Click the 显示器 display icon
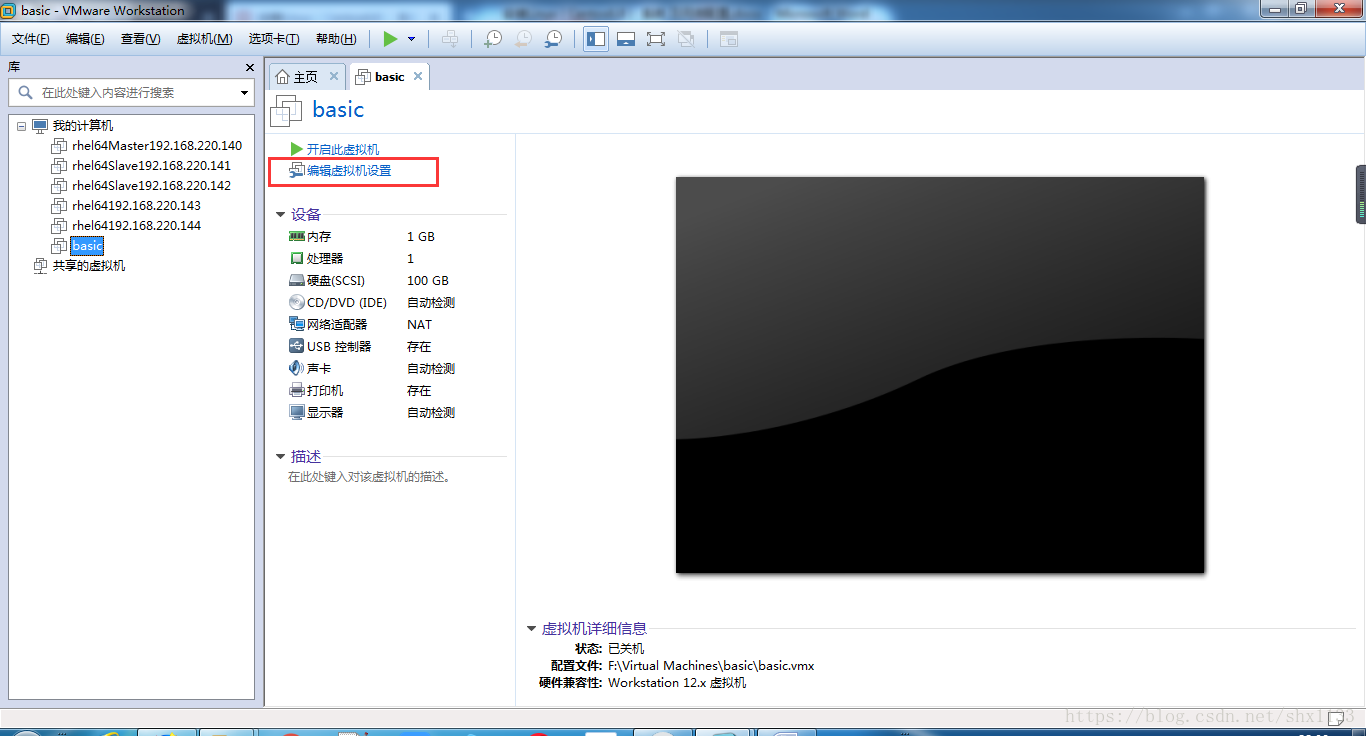 296,413
